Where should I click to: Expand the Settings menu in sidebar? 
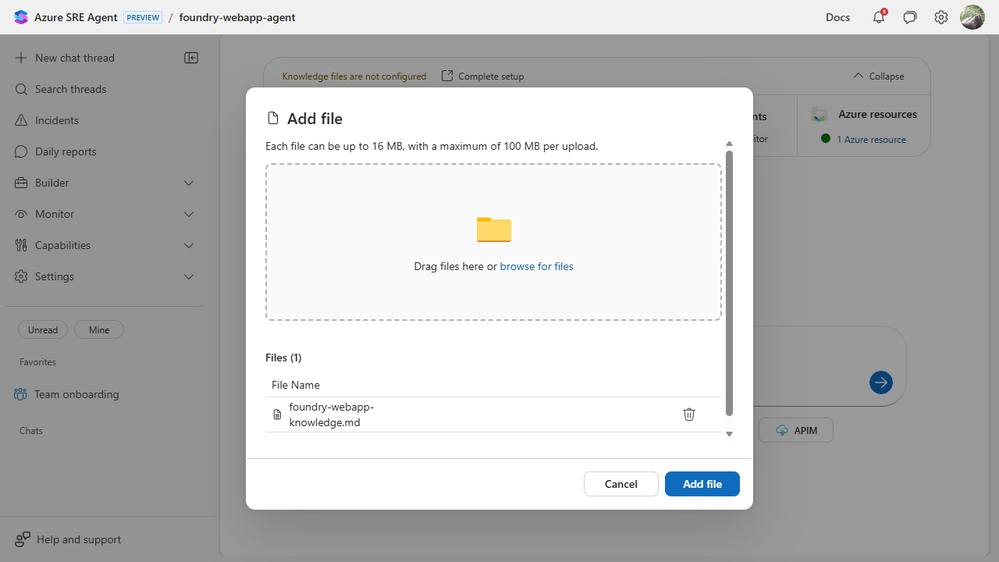tap(189, 276)
